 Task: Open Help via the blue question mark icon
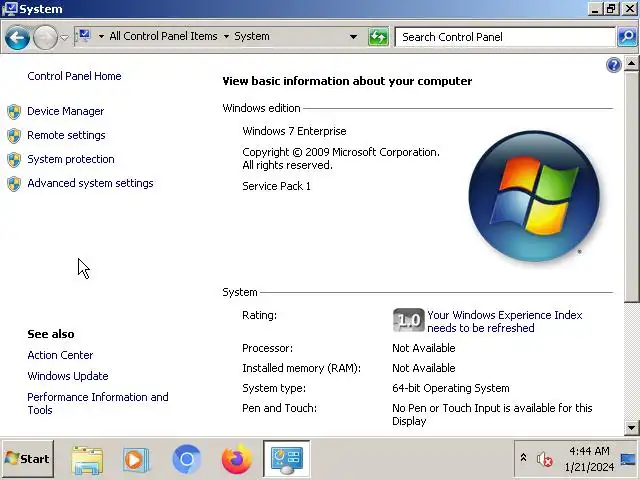tap(613, 65)
